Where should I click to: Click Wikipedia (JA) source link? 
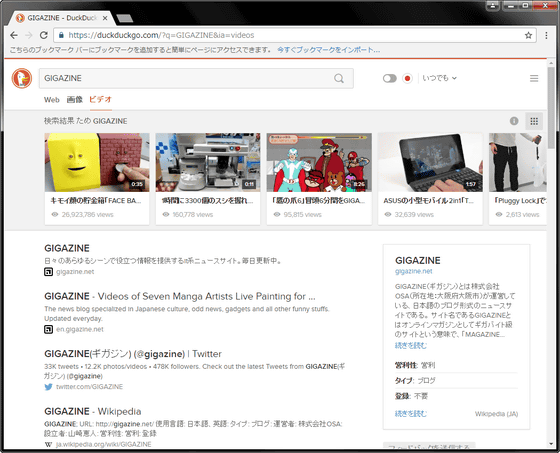click(x=496, y=414)
